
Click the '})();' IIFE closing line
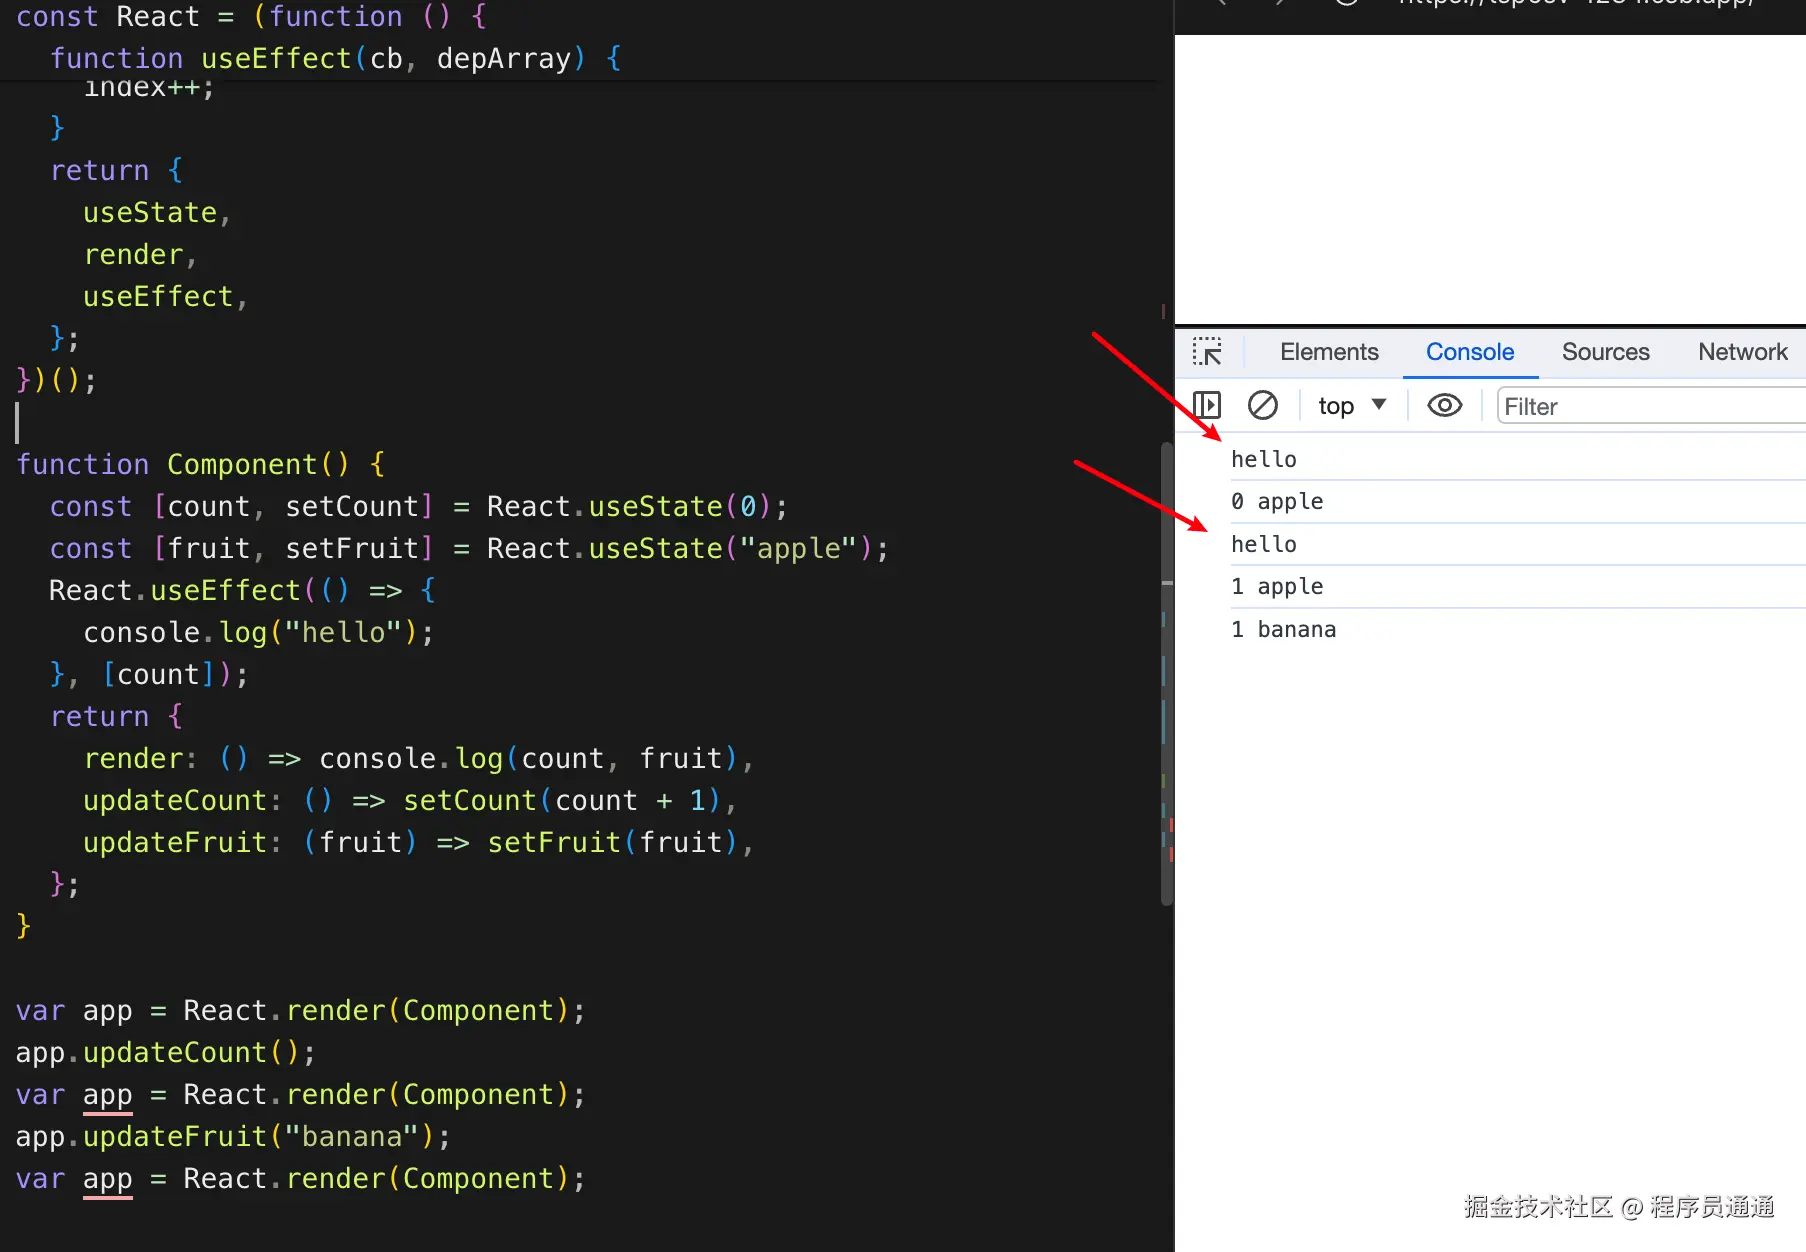coord(56,380)
